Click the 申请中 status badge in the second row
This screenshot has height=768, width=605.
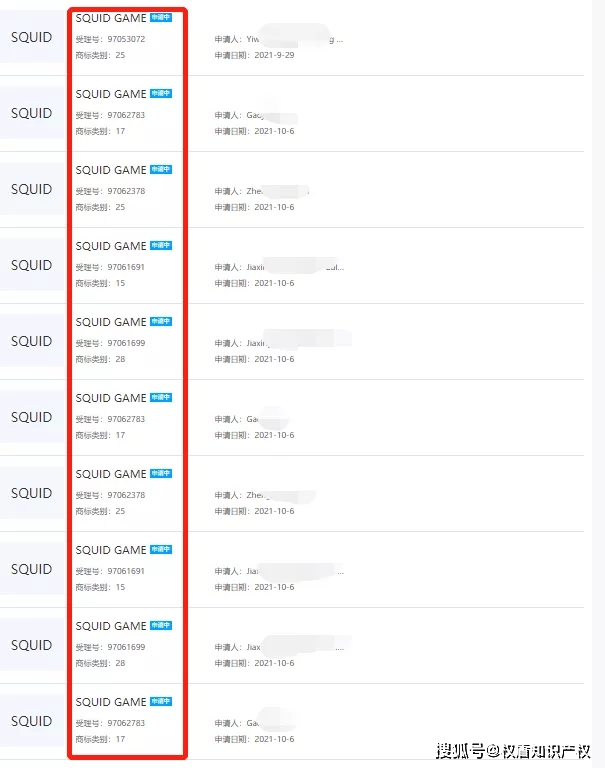pyautogui.click(x=161, y=94)
